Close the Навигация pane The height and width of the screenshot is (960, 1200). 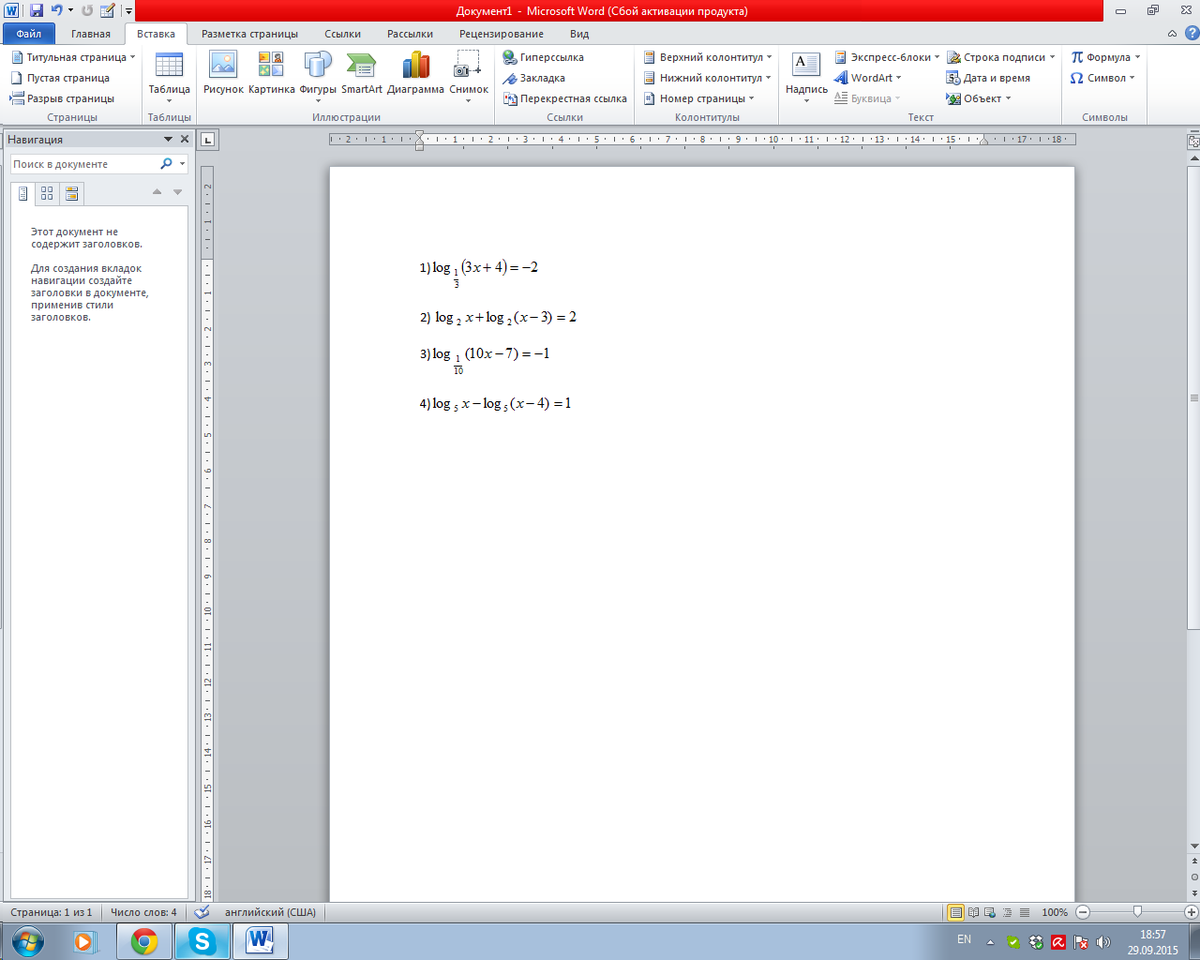click(x=184, y=140)
